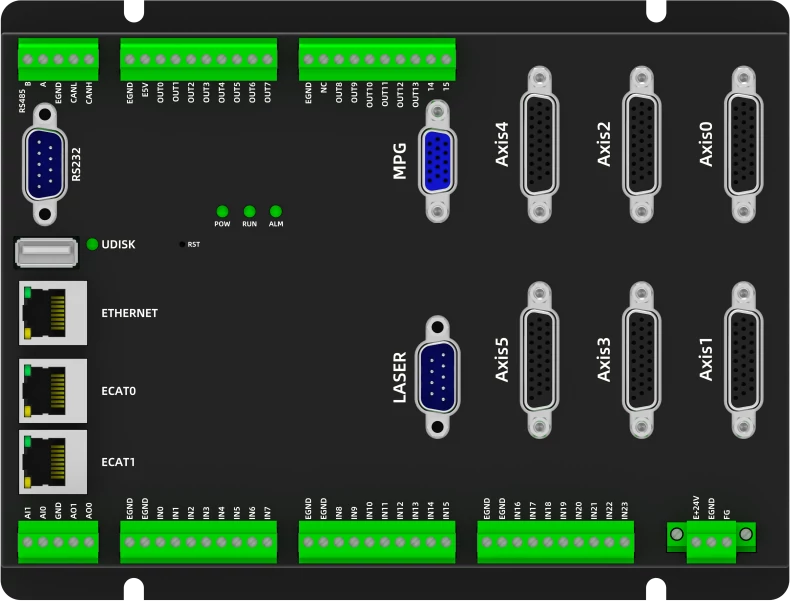Click the RST reset pinhole button

[182, 244]
